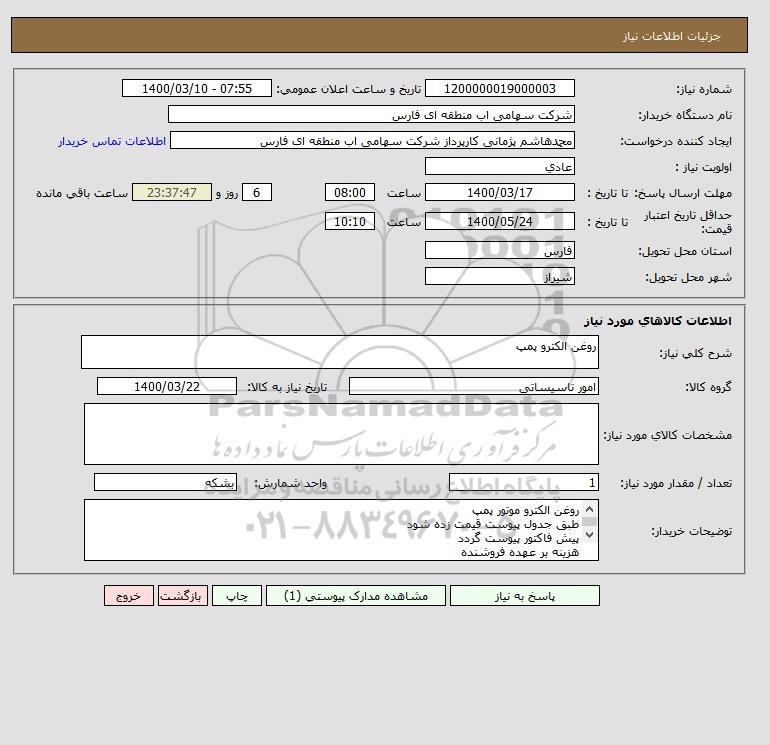770x745 pixels.
Task: Click the توضیحات خریدار notes area
Action: click(x=341, y=530)
